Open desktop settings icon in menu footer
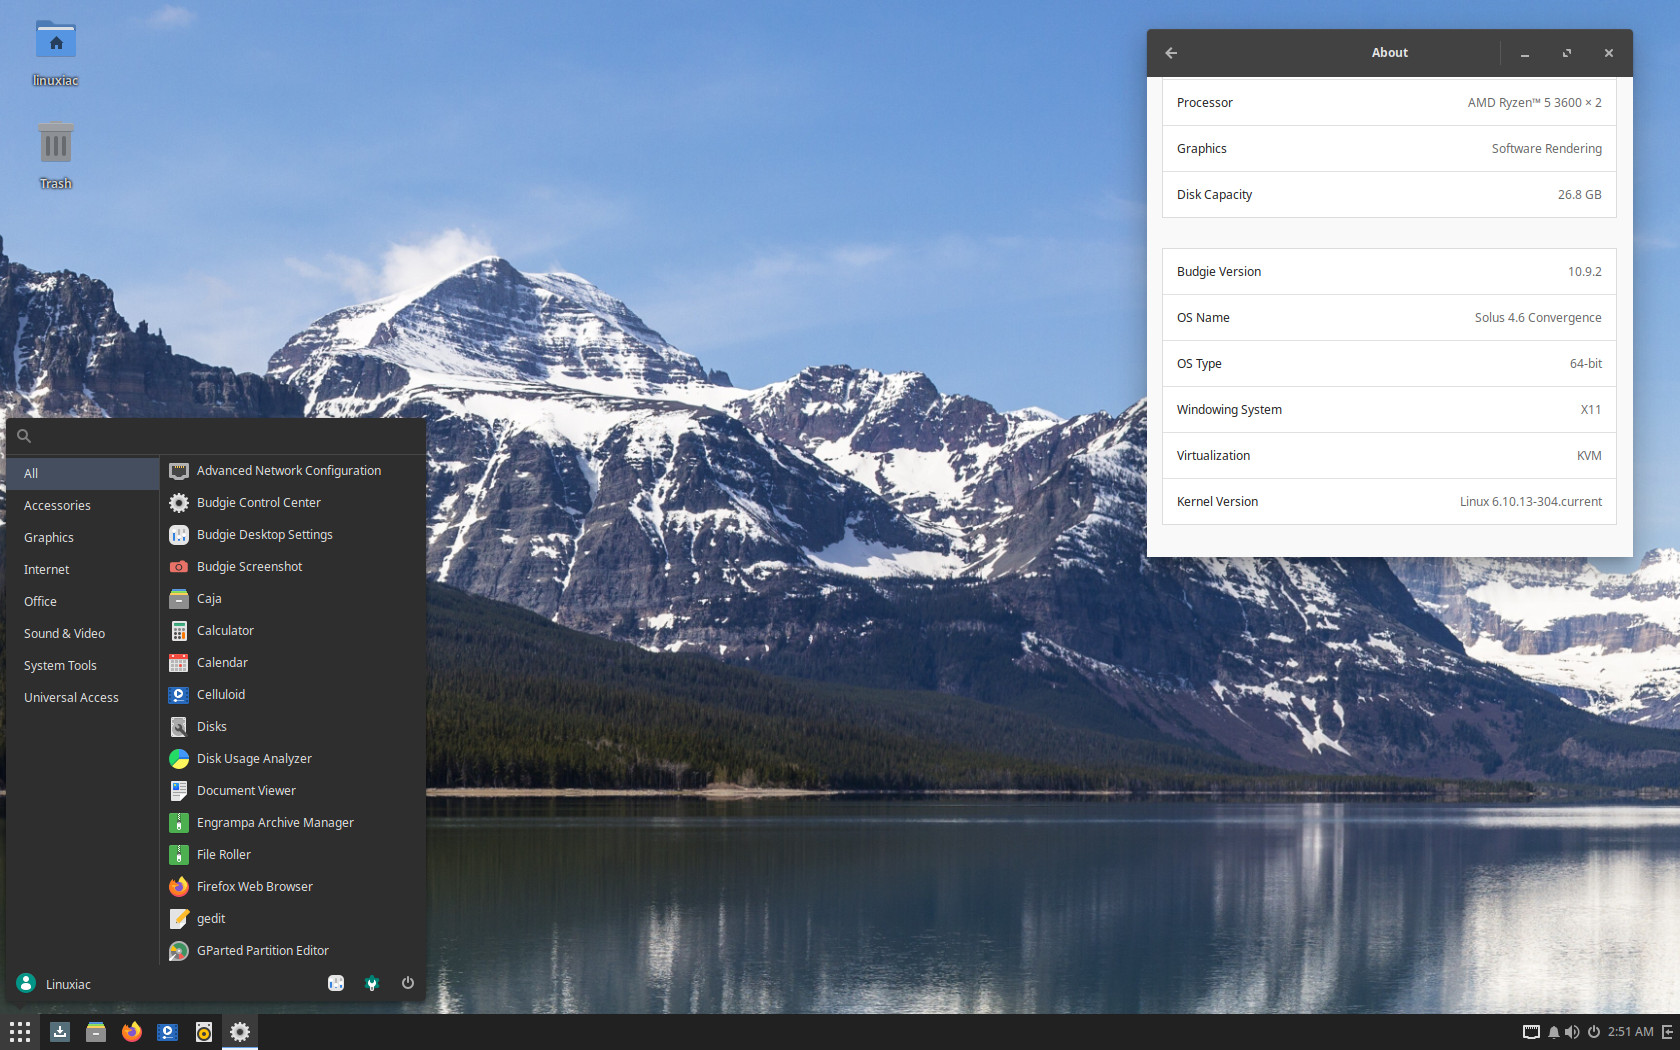This screenshot has width=1680, height=1050. click(x=336, y=984)
